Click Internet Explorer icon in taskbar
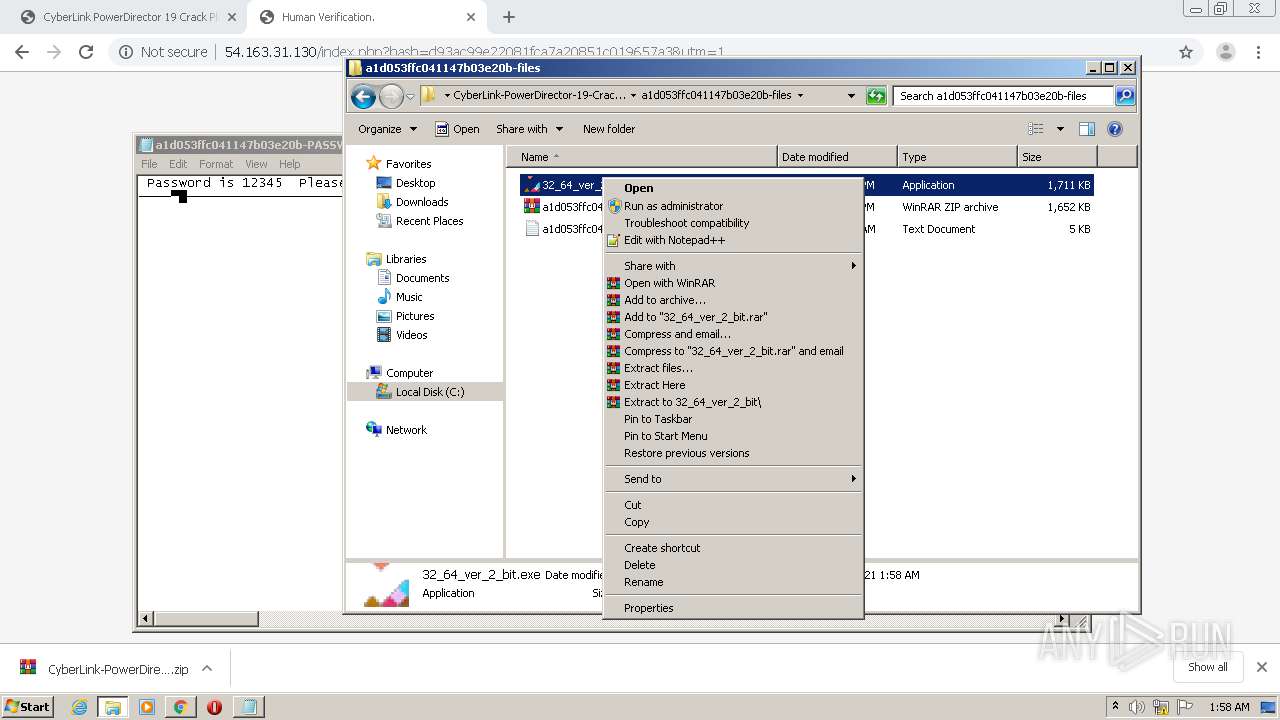 tap(79, 707)
